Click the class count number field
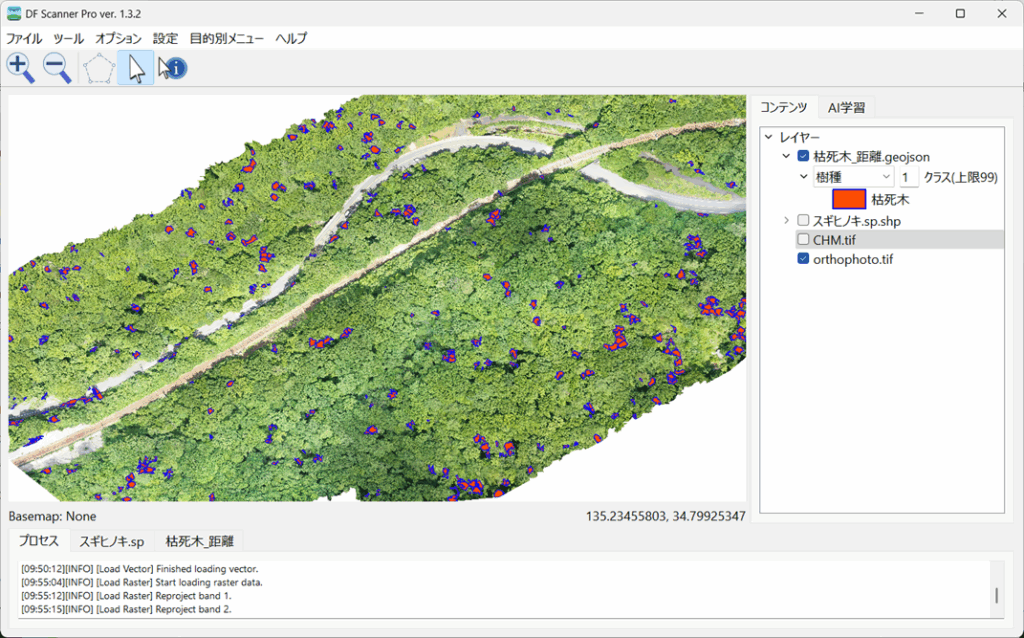The height and width of the screenshot is (638, 1024). tap(908, 177)
